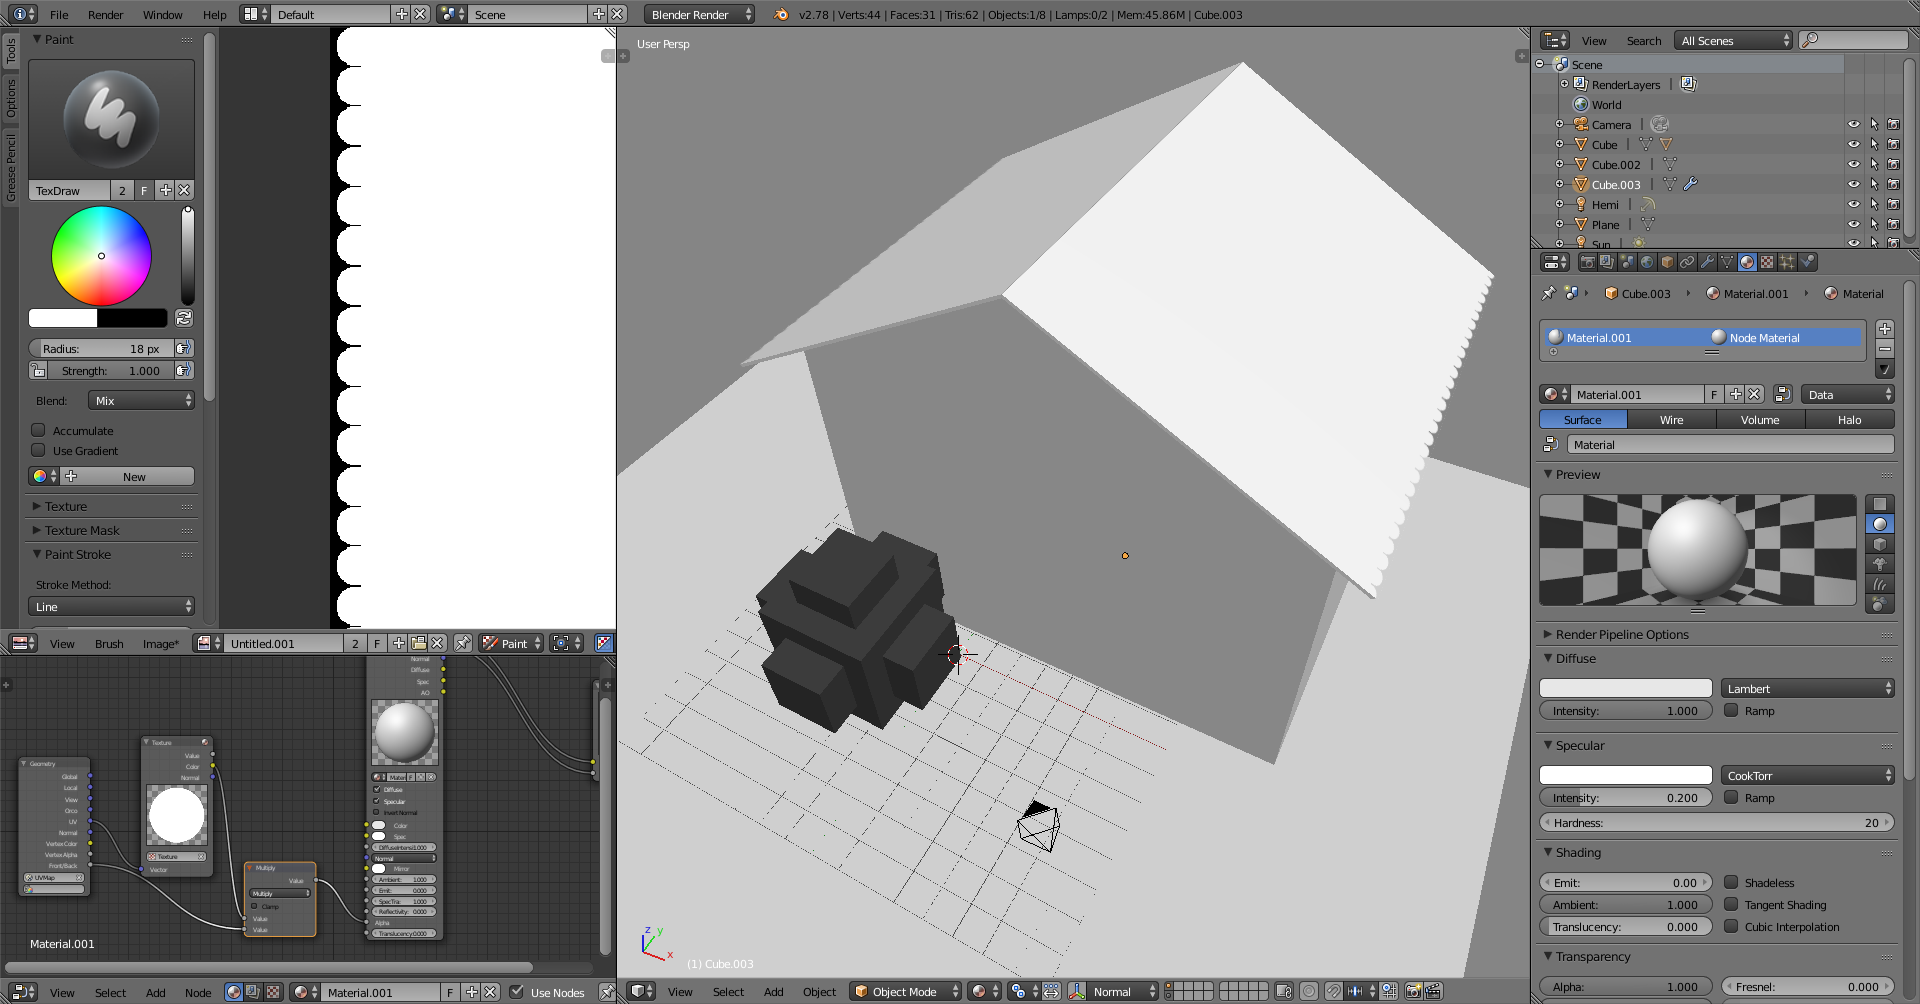
Task: Toggle pin image in the image editor header
Action: pyautogui.click(x=463, y=643)
